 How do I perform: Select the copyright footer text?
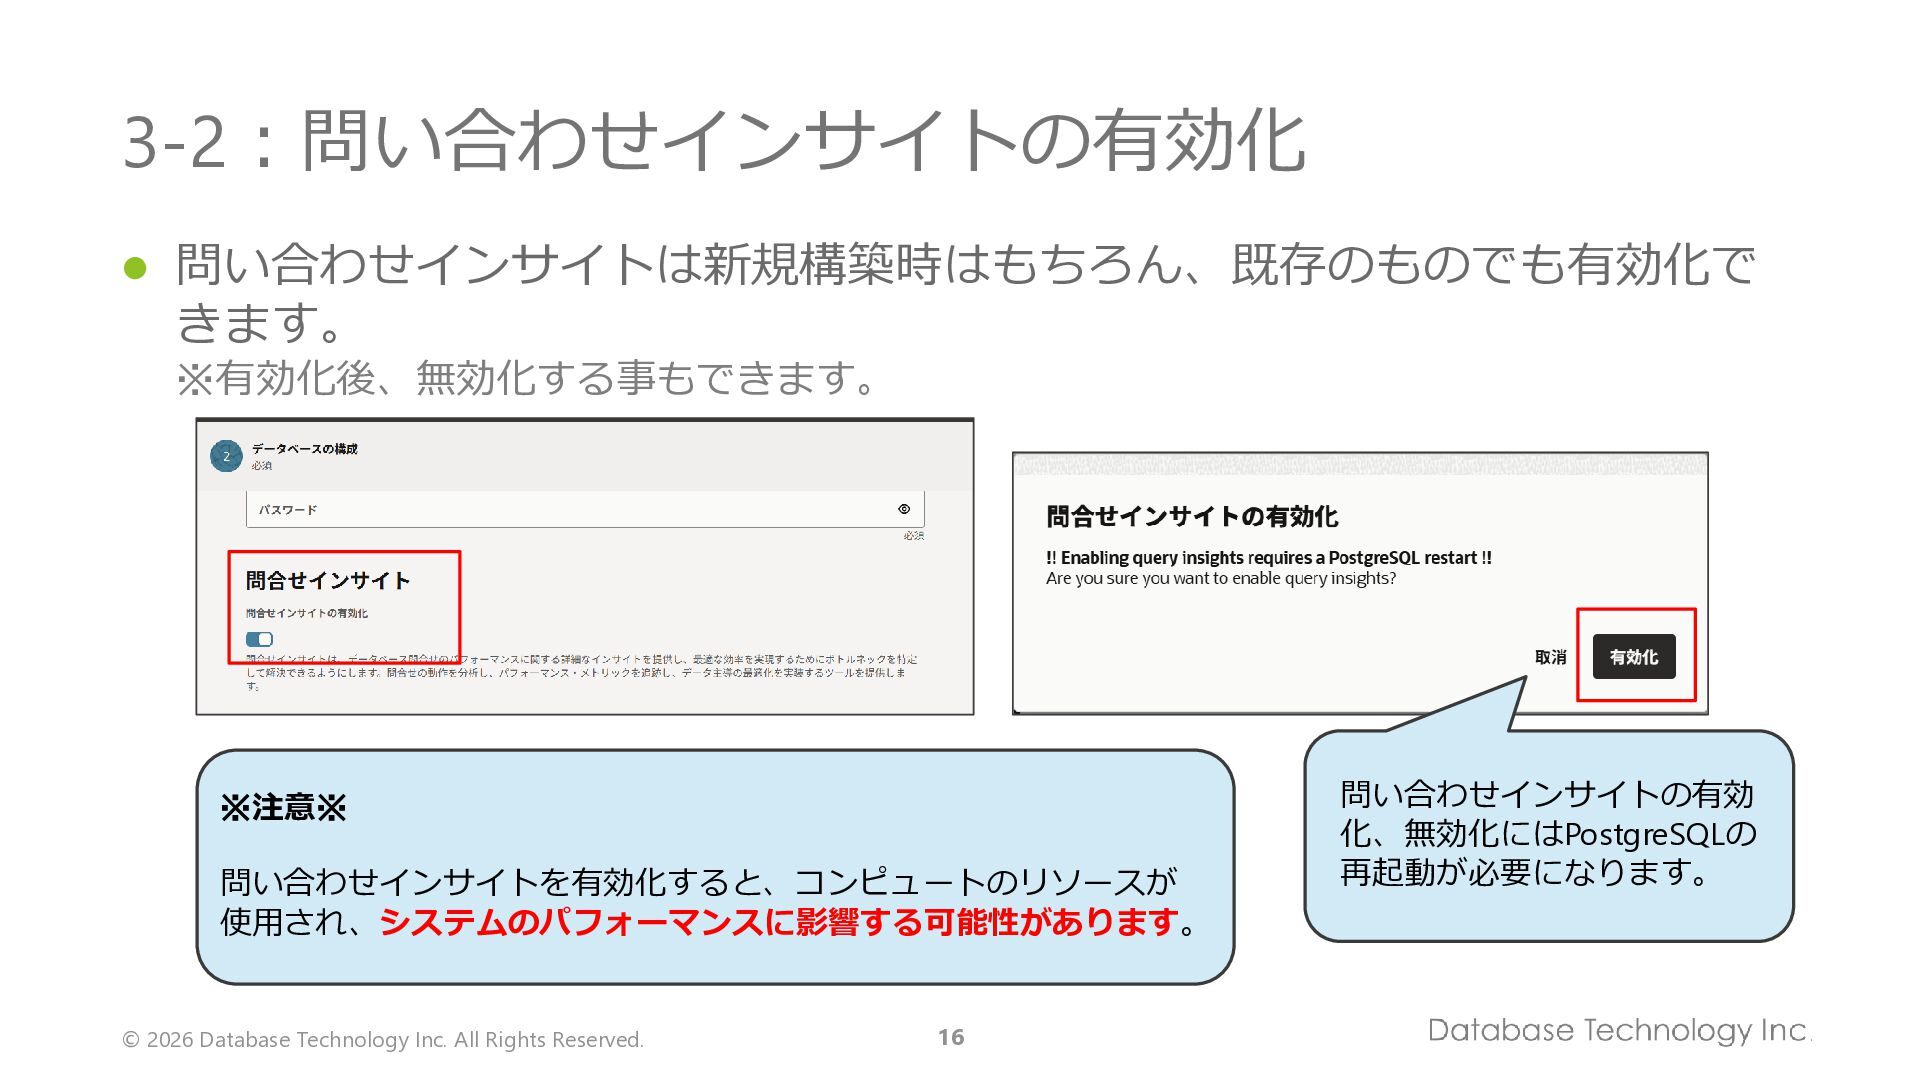click(383, 1040)
